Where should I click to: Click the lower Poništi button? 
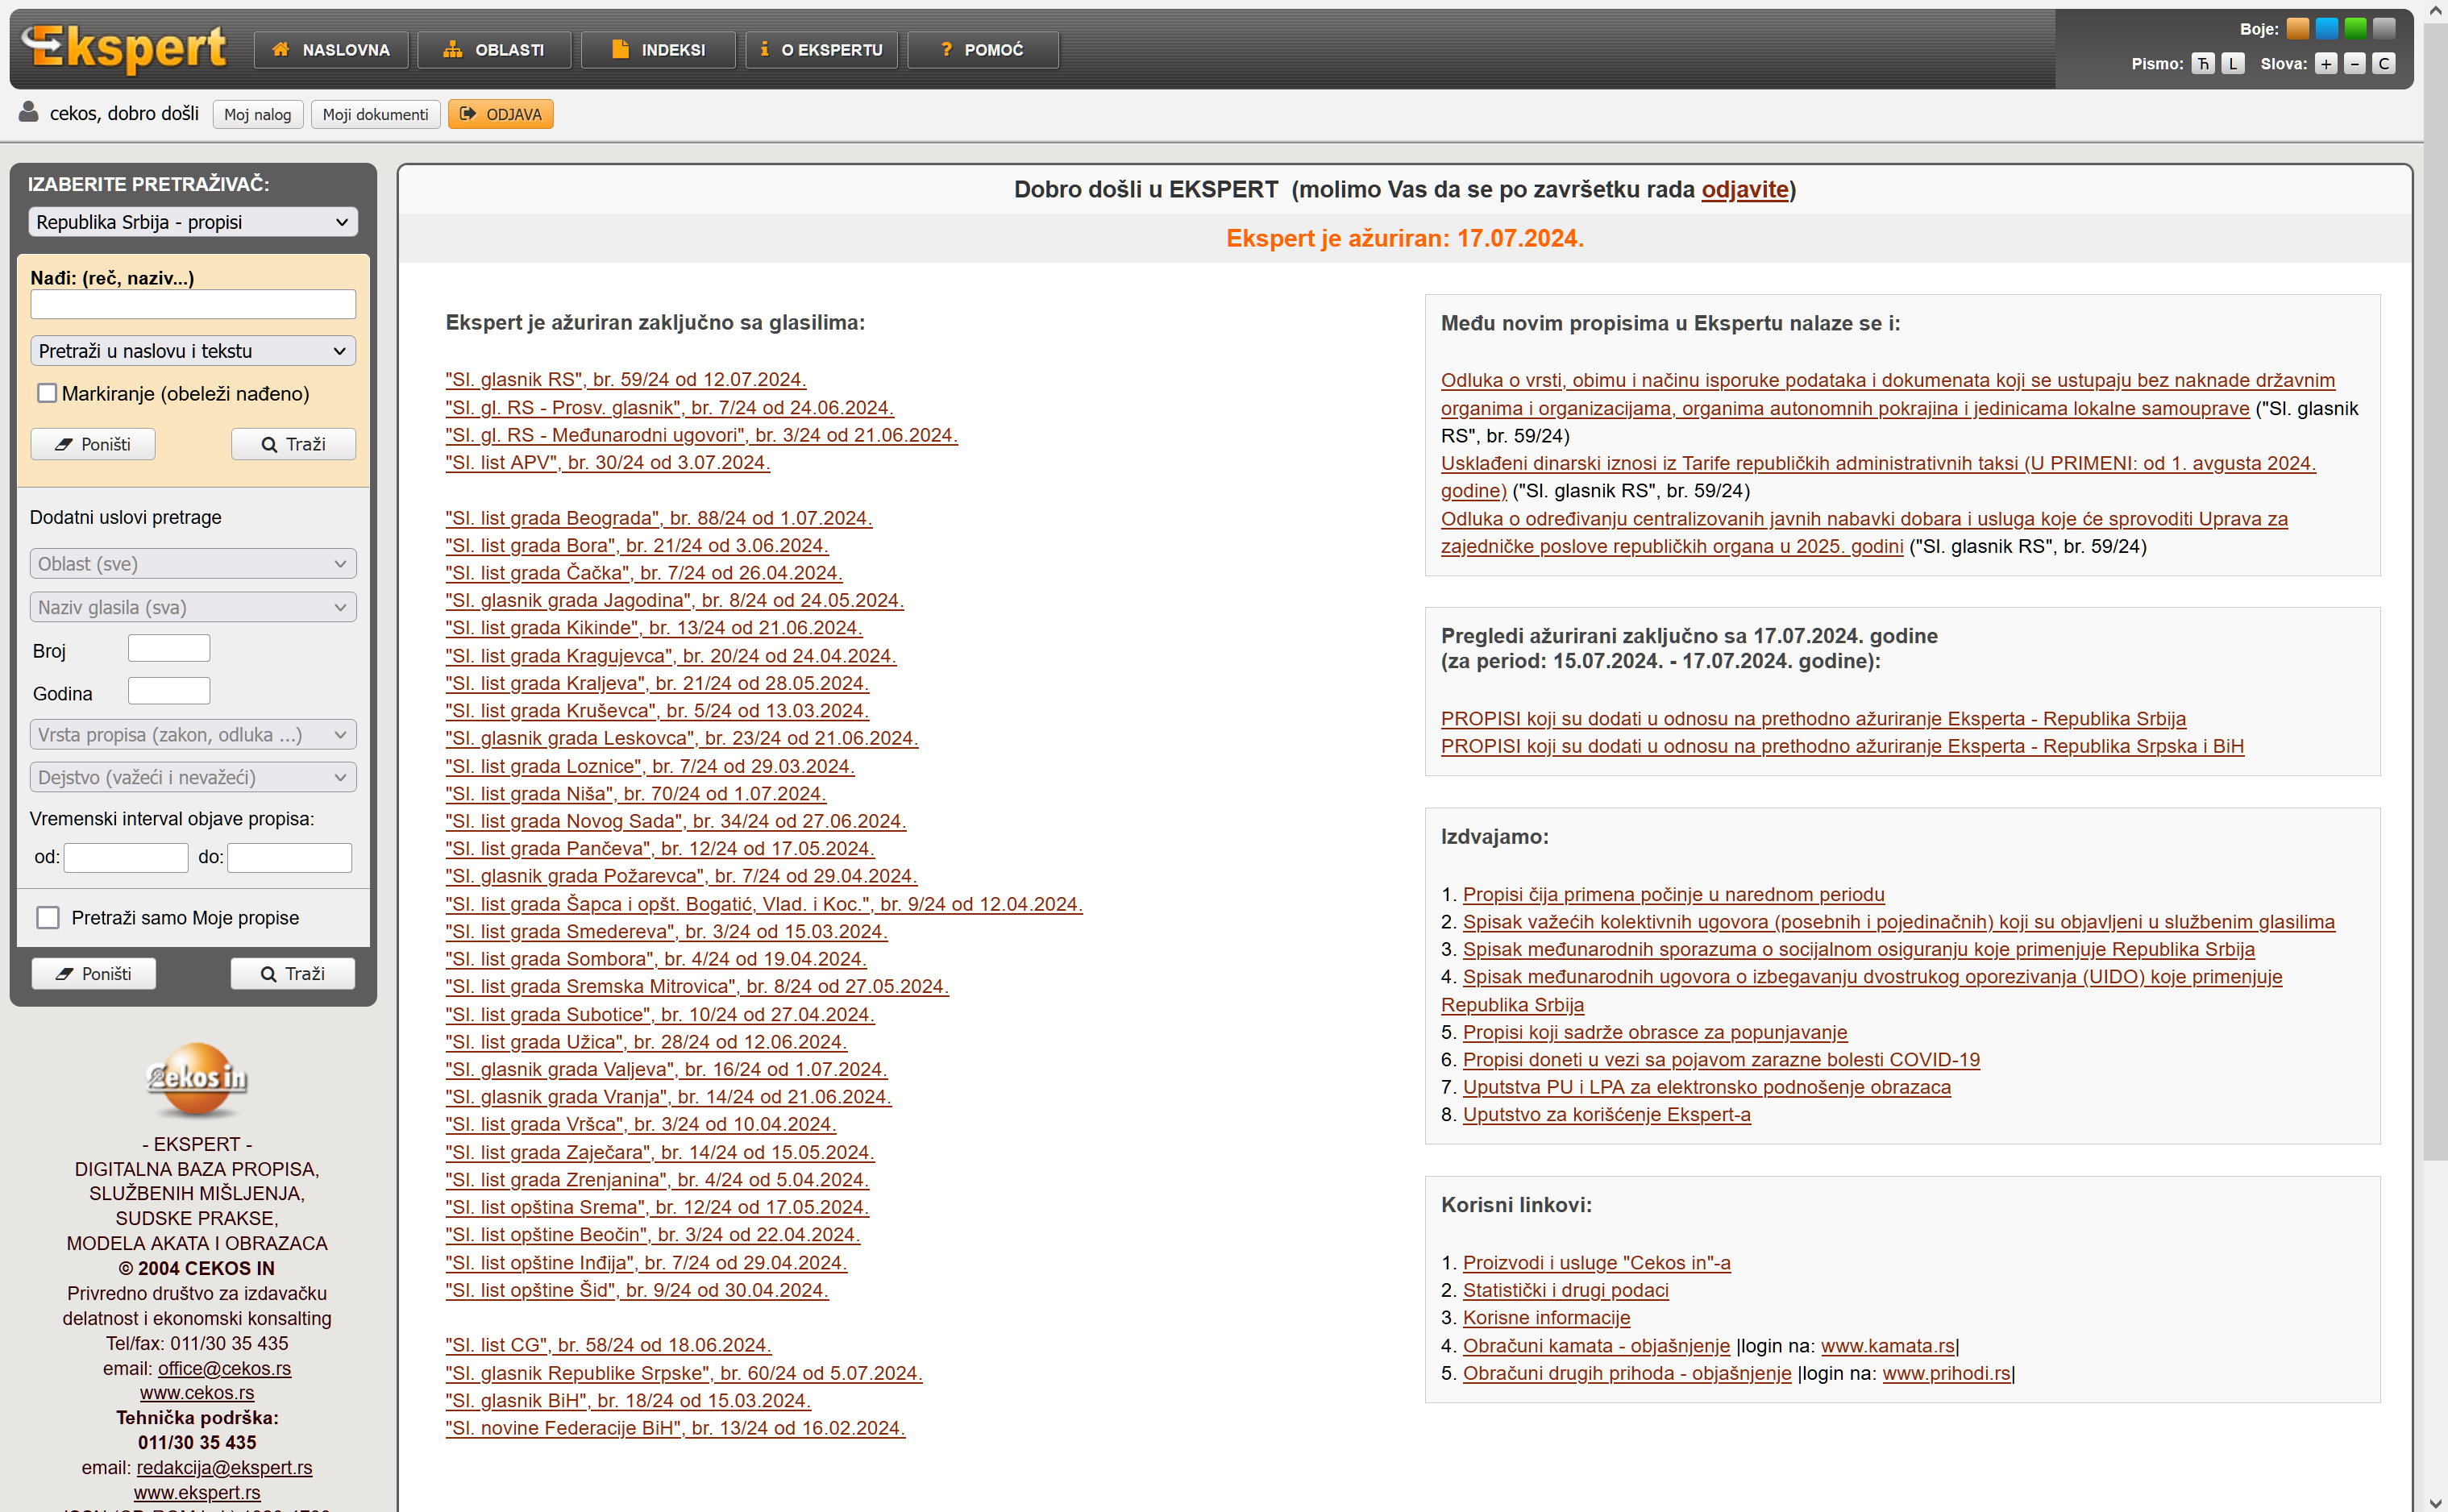(x=93, y=974)
